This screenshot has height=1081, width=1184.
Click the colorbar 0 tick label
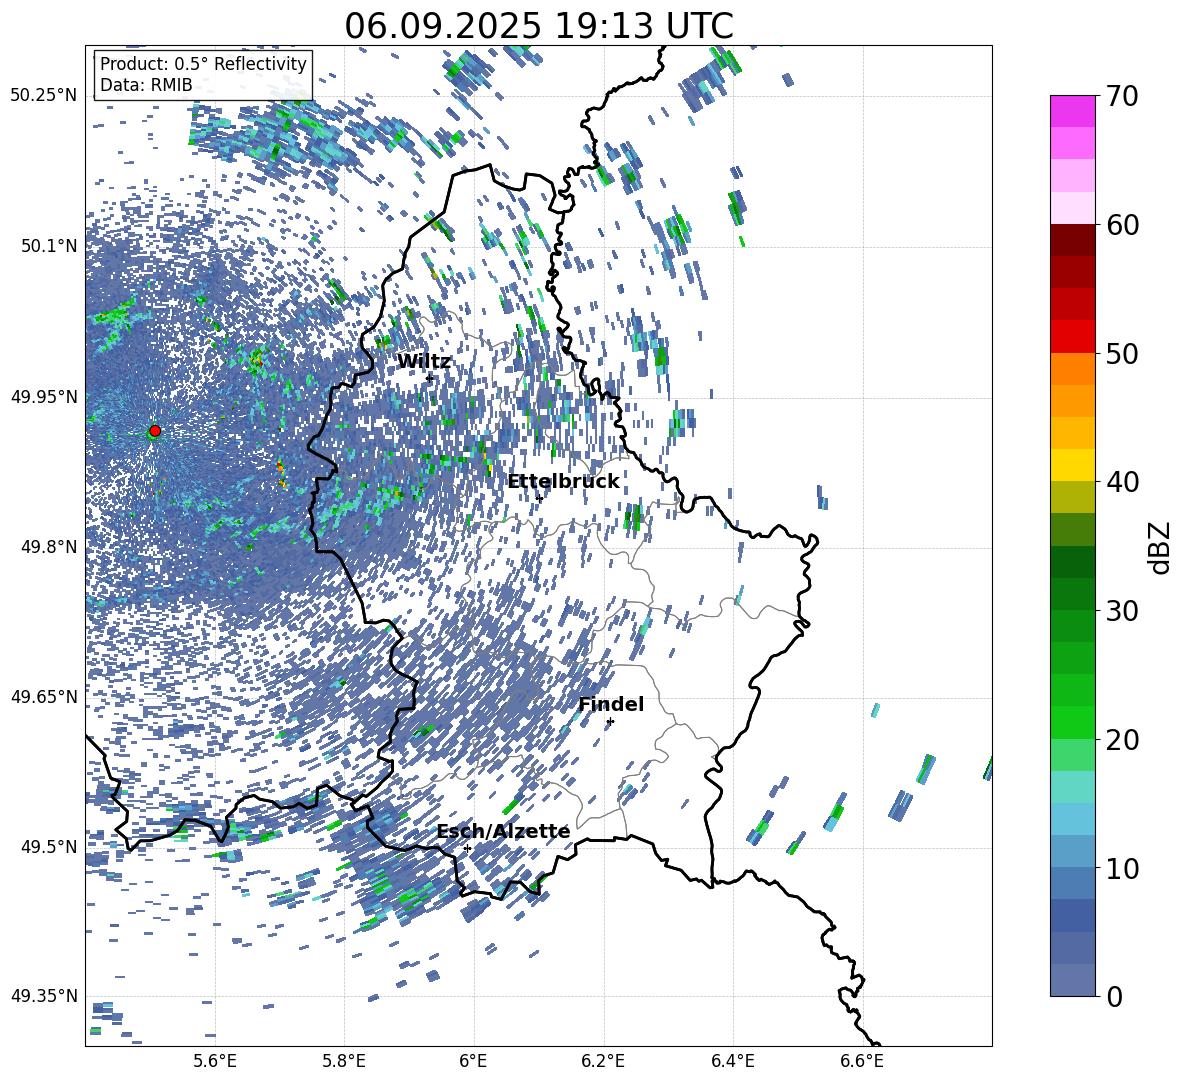1114,996
